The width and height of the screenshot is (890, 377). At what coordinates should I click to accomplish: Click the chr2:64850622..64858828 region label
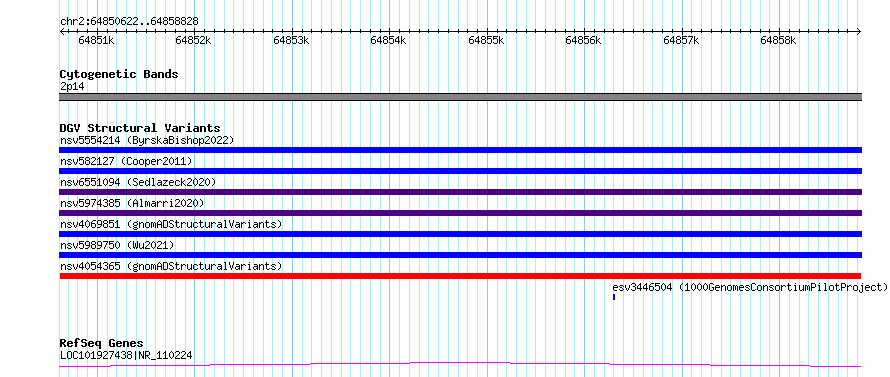point(129,21)
